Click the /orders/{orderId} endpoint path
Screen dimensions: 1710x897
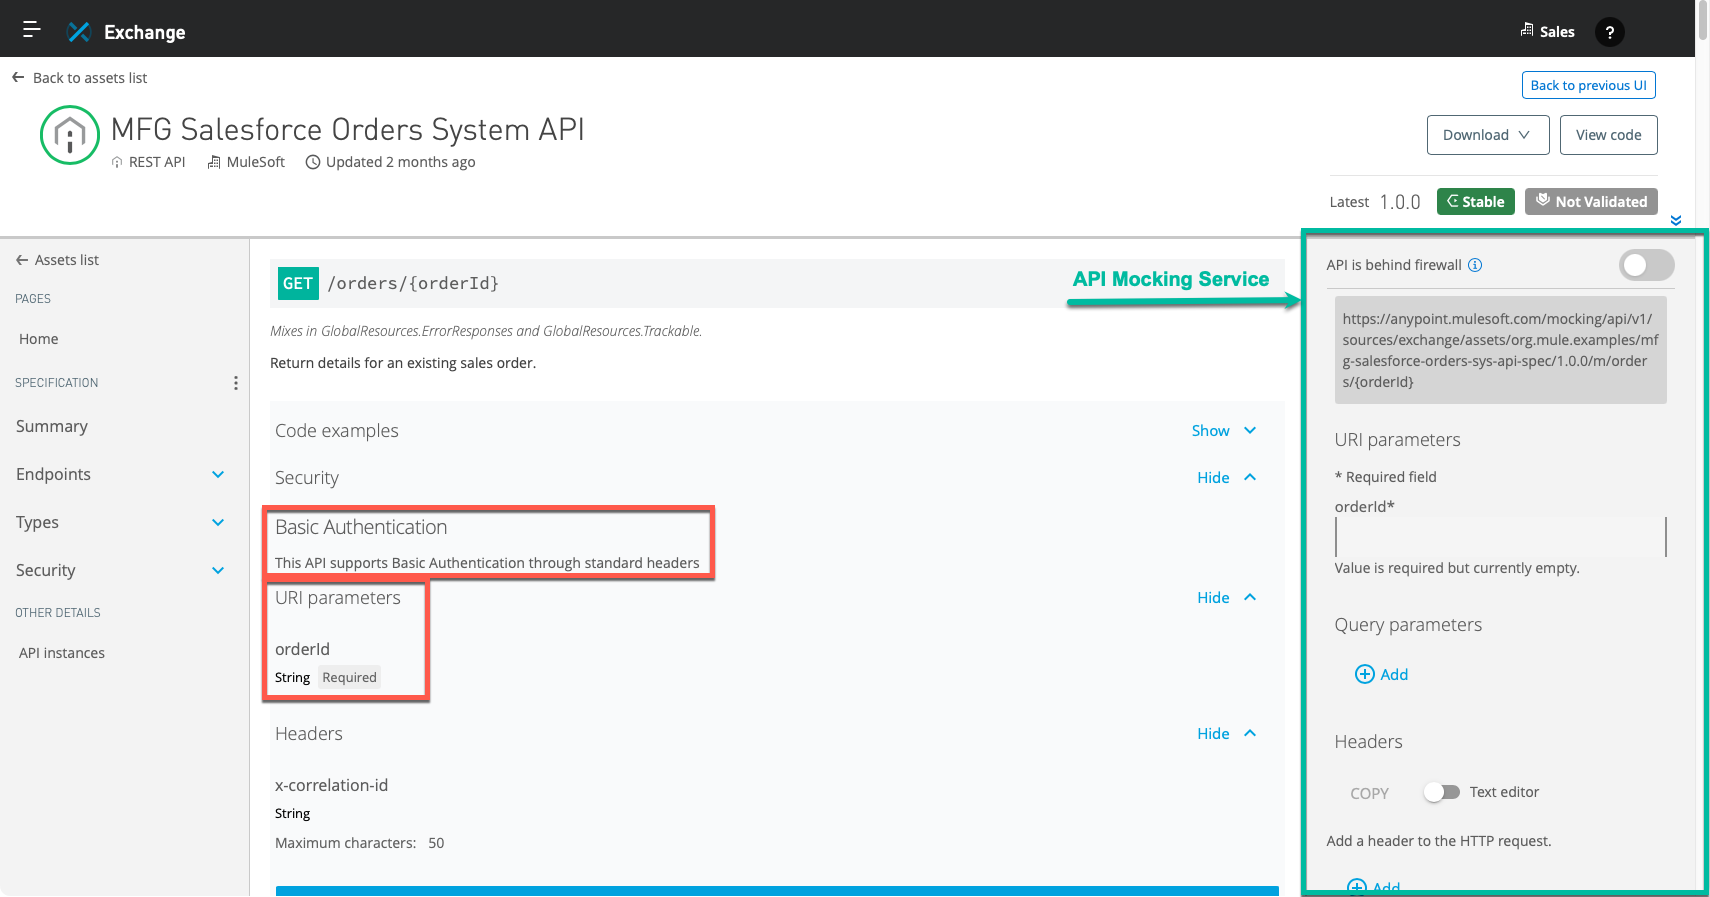(413, 283)
